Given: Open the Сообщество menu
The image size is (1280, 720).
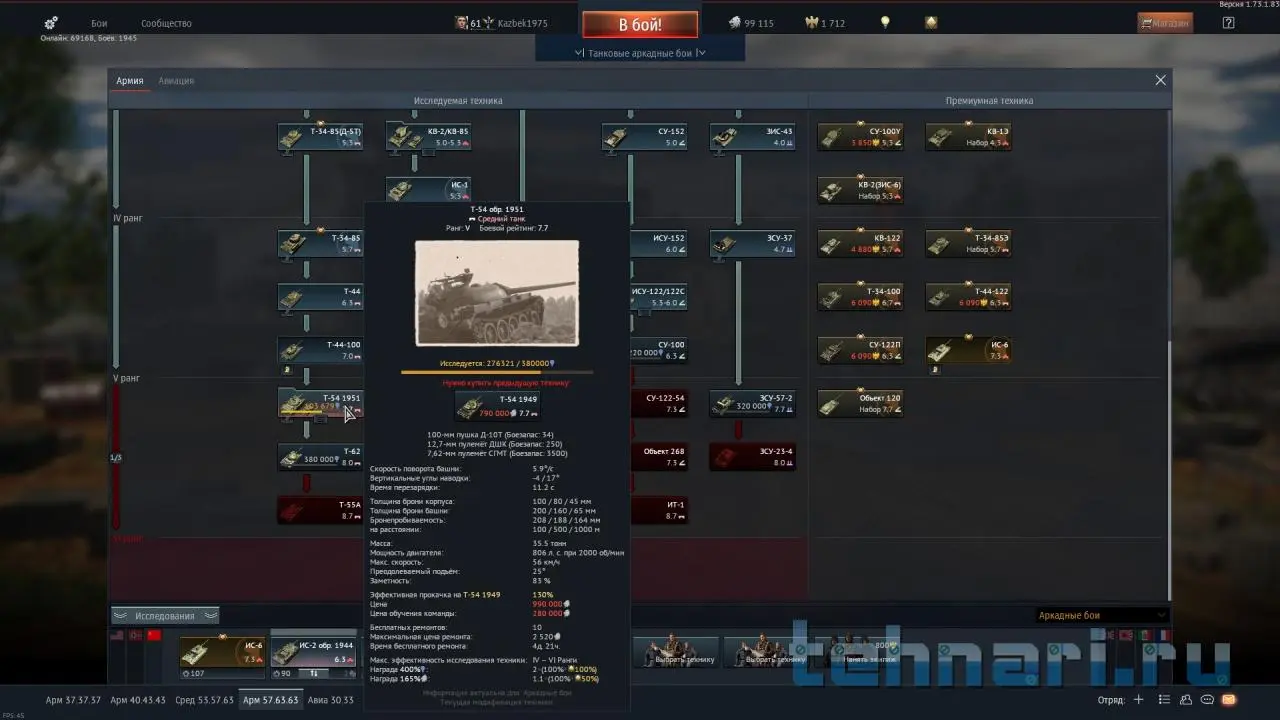Looking at the screenshot, I should coord(166,23).
